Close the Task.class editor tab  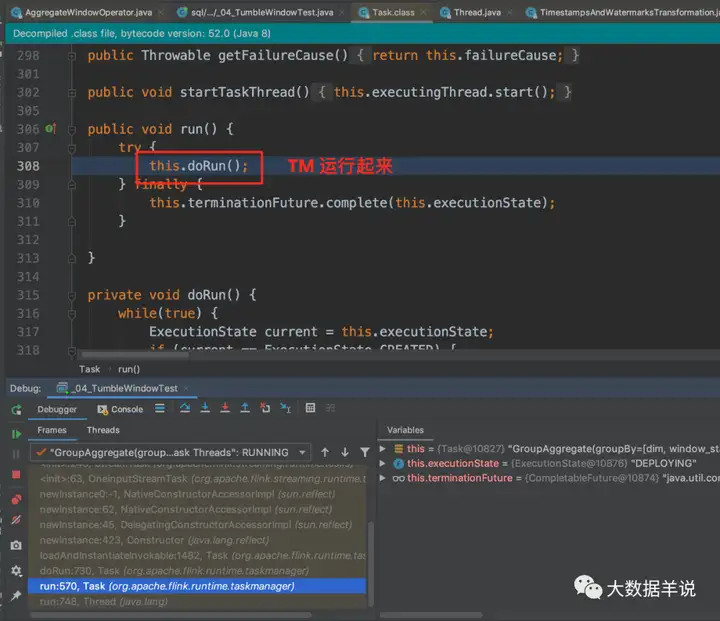click(424, 12)
